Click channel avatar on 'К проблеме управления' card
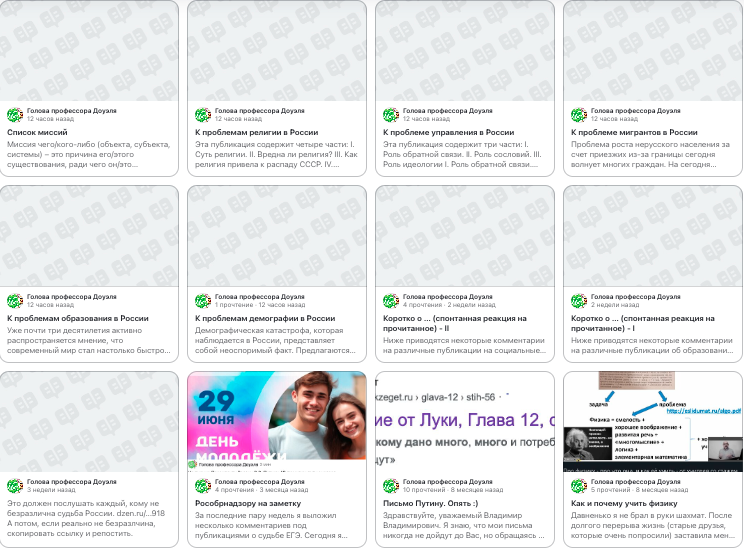744x550 pixels. click(x=391, y=114)
